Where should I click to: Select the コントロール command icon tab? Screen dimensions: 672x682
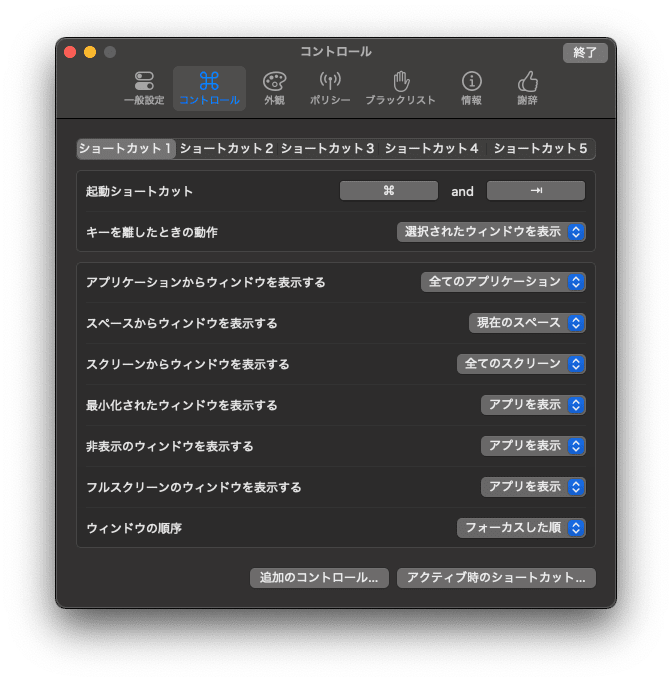209,88
